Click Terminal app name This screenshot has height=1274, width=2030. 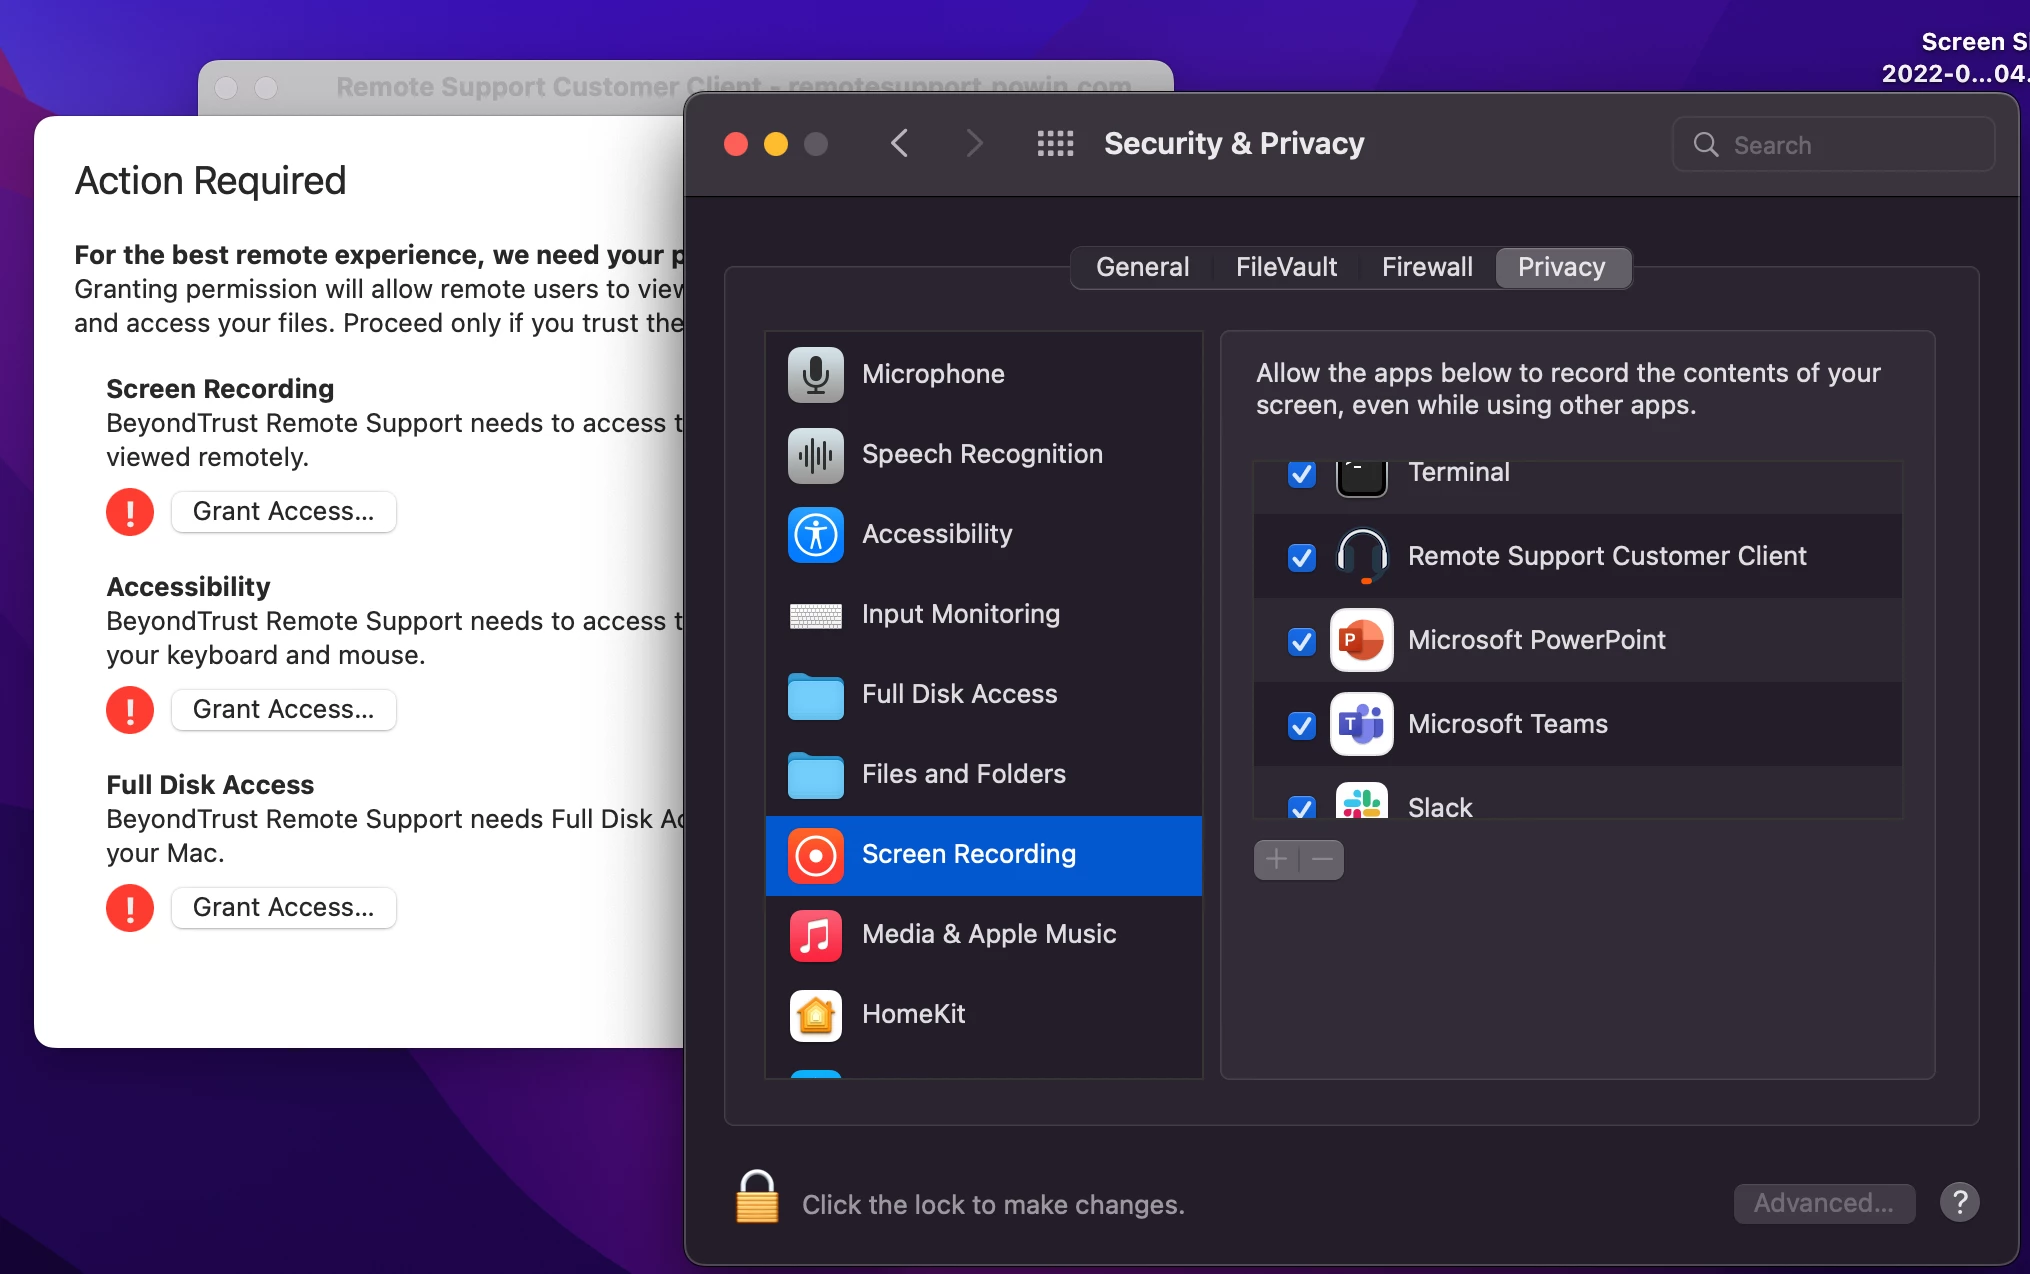point(1458,473)
